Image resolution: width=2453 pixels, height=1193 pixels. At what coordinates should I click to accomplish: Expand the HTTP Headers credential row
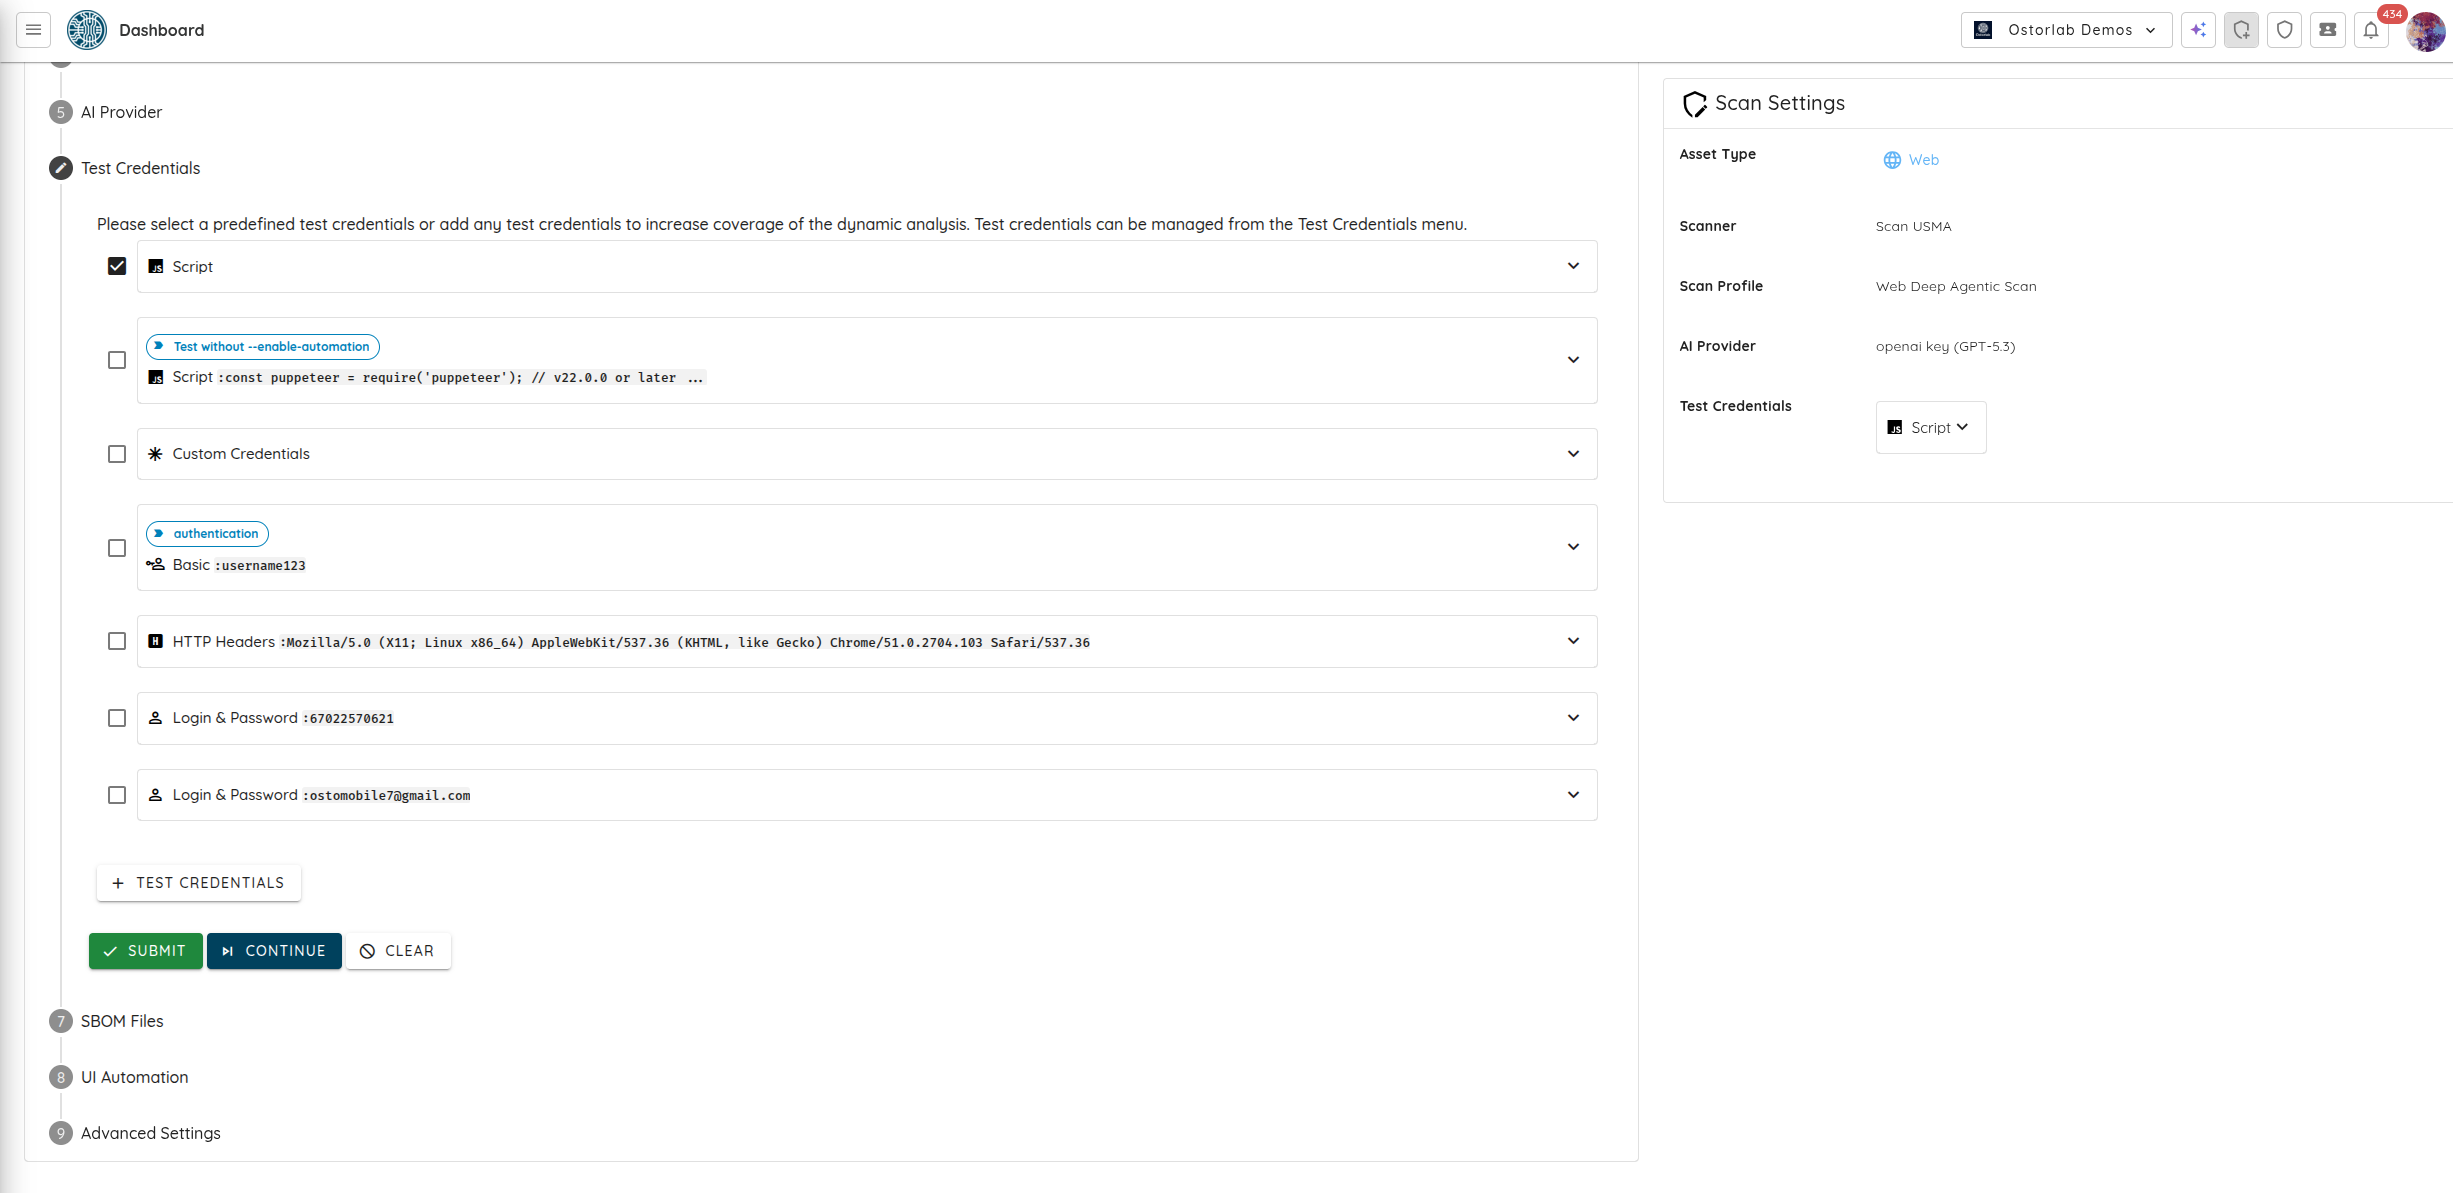pos(1573,641)
